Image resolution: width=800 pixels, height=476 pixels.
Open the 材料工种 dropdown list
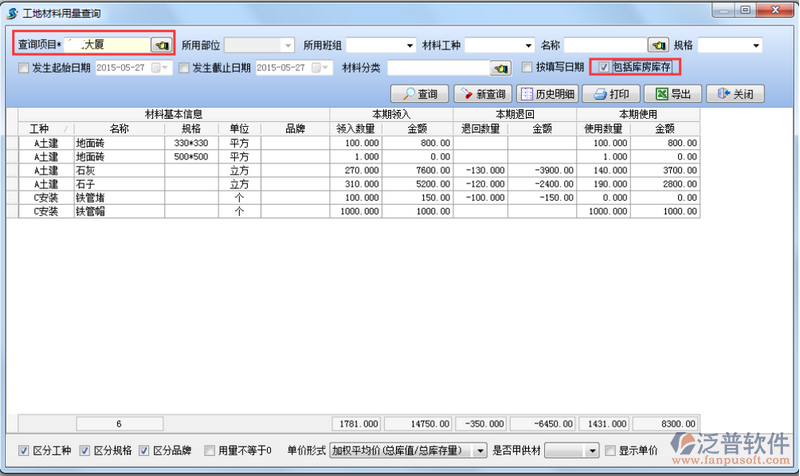tap(526, 45)
